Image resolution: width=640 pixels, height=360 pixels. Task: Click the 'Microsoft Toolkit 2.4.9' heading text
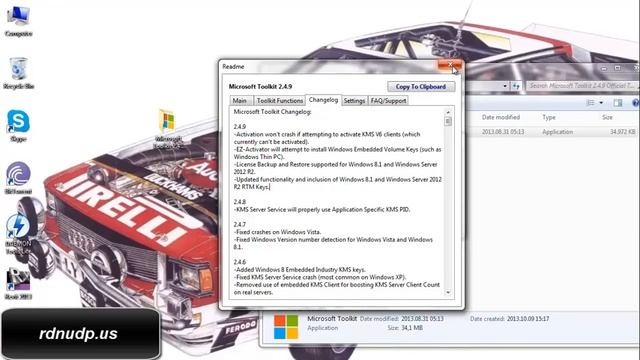coord(260,87)
